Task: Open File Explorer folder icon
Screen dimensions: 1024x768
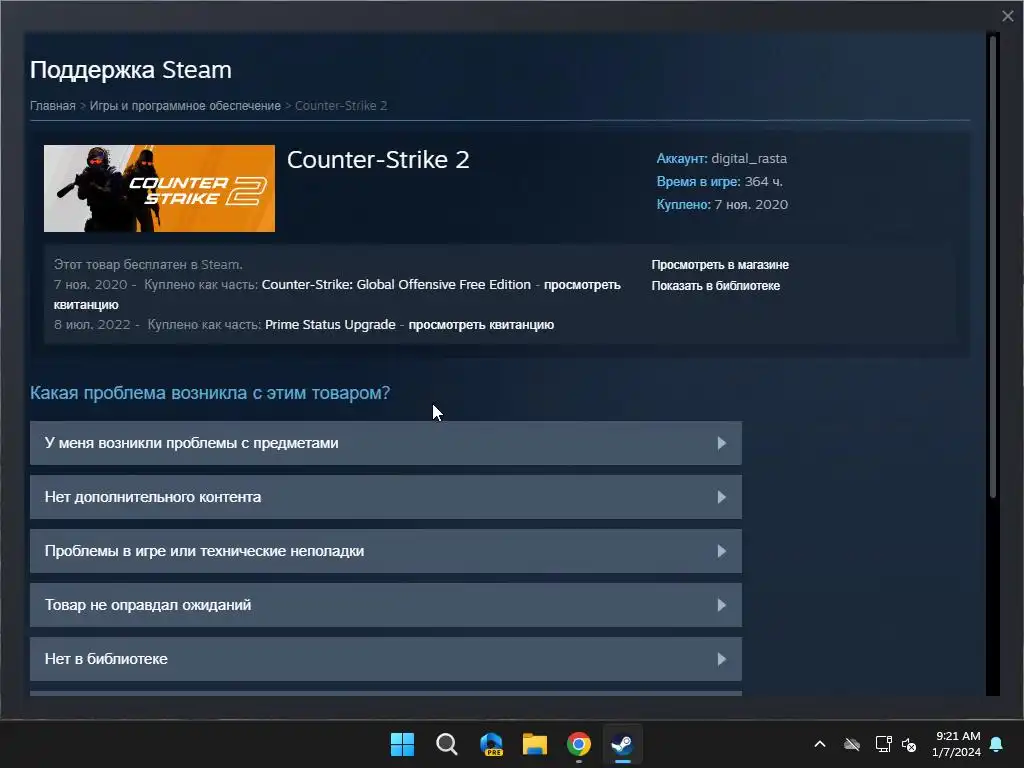Action: tap(535, 744)
